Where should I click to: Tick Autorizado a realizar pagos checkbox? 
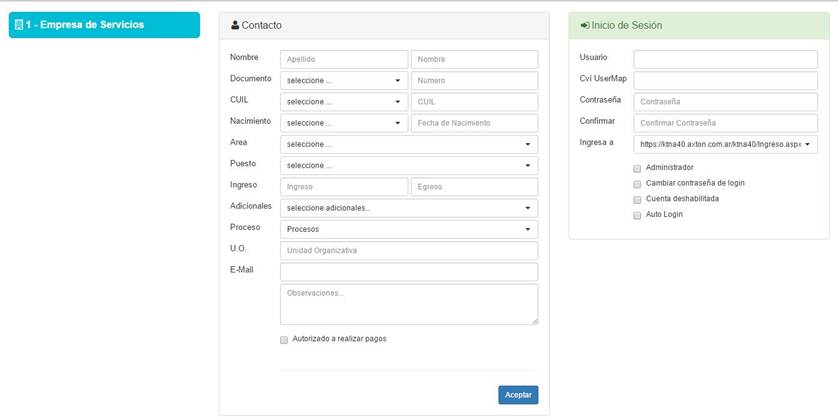(285, 340)
